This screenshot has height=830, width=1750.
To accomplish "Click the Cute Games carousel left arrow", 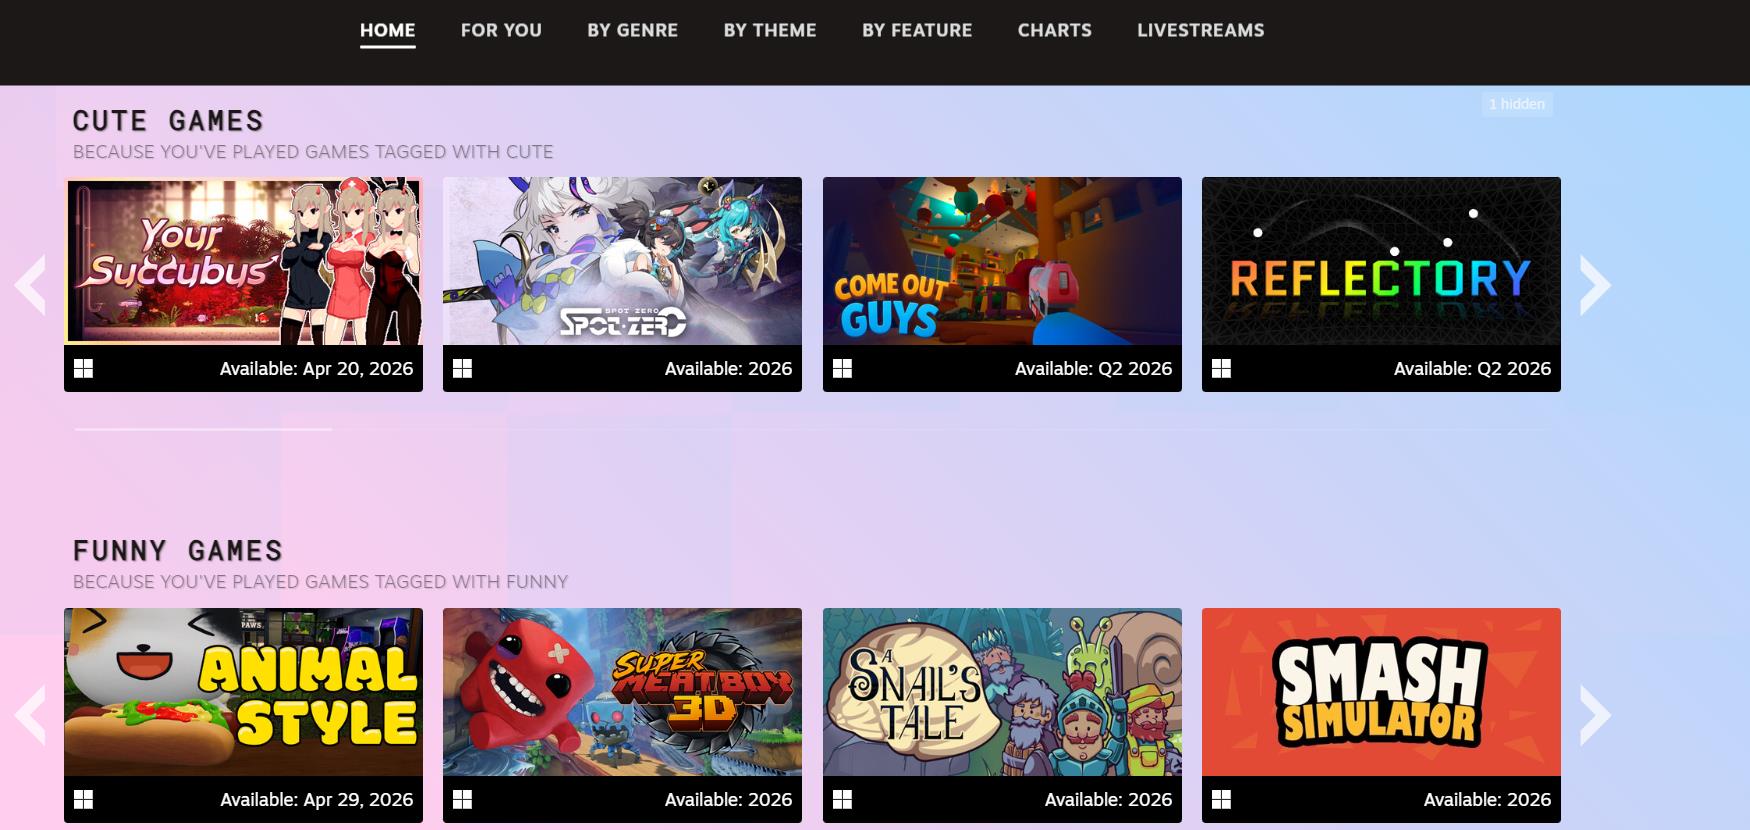I will [30, 286].
